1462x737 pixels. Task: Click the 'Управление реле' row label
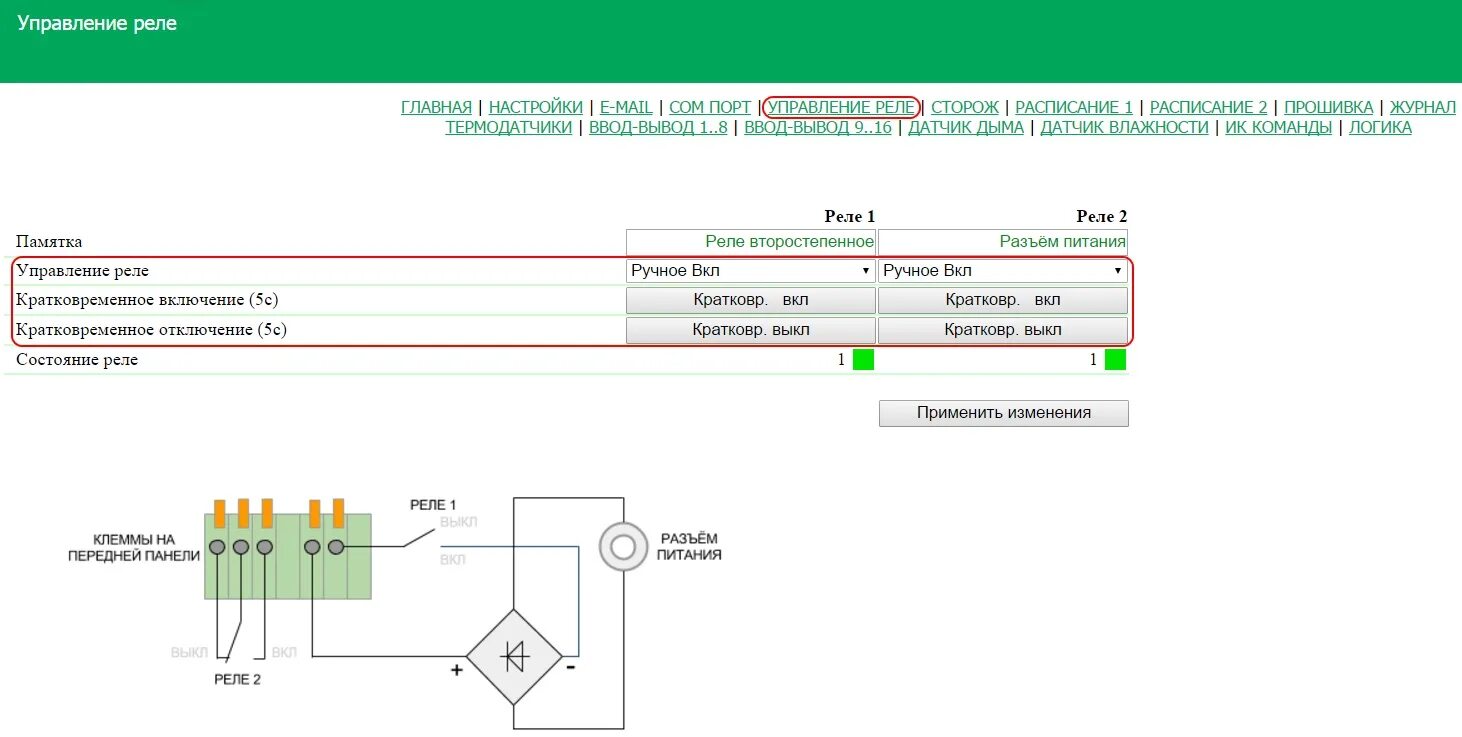tap(83, 271)
